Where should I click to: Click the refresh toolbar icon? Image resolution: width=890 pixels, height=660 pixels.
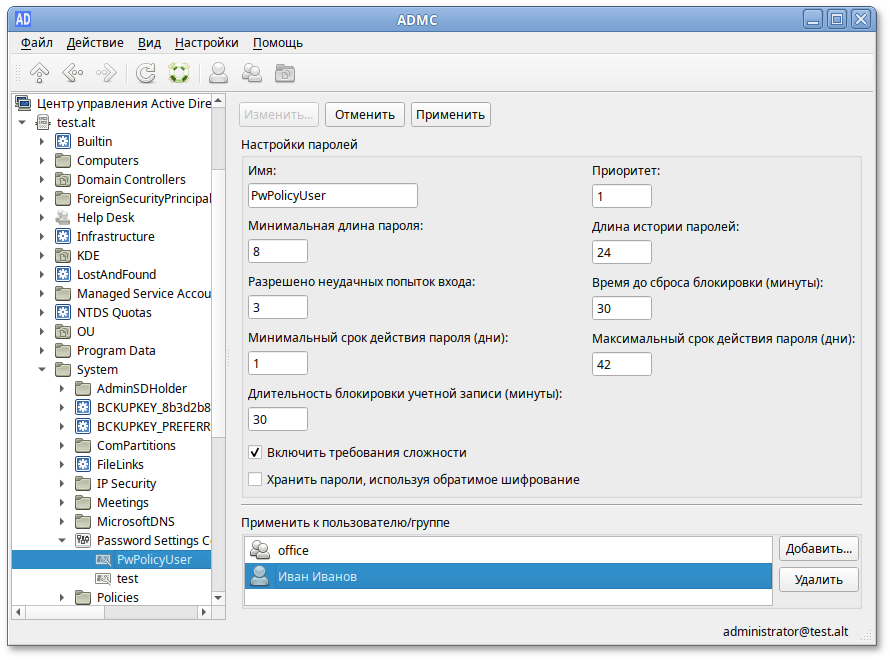146,73
